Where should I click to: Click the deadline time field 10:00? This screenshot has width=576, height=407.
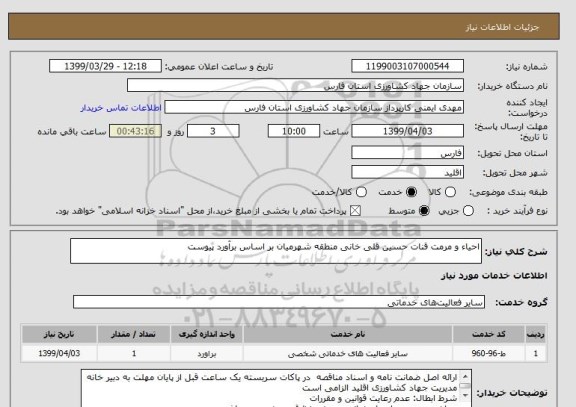pyautogui.click(x=294, y=131)
